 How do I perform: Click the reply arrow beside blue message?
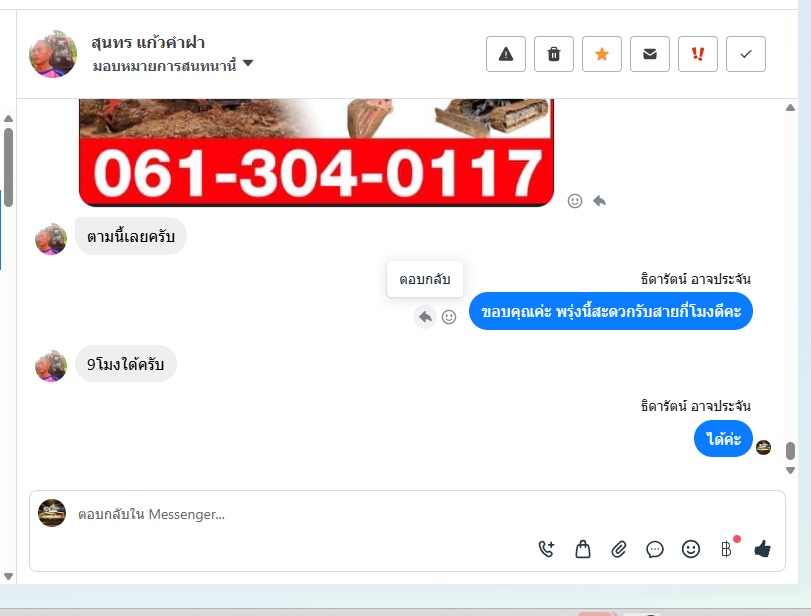(425, 317)
